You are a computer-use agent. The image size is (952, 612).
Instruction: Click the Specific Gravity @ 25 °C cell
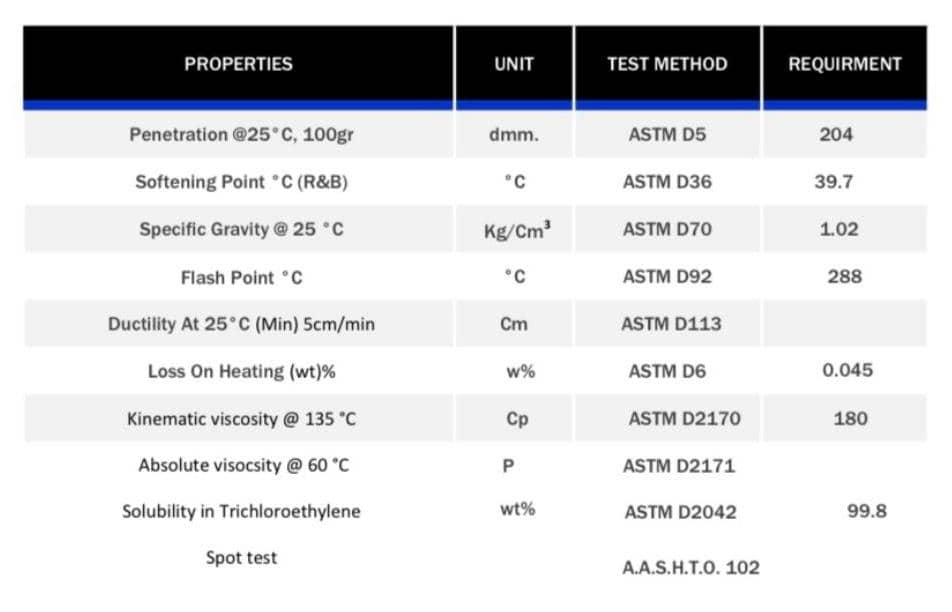click(x=241, y=229)
